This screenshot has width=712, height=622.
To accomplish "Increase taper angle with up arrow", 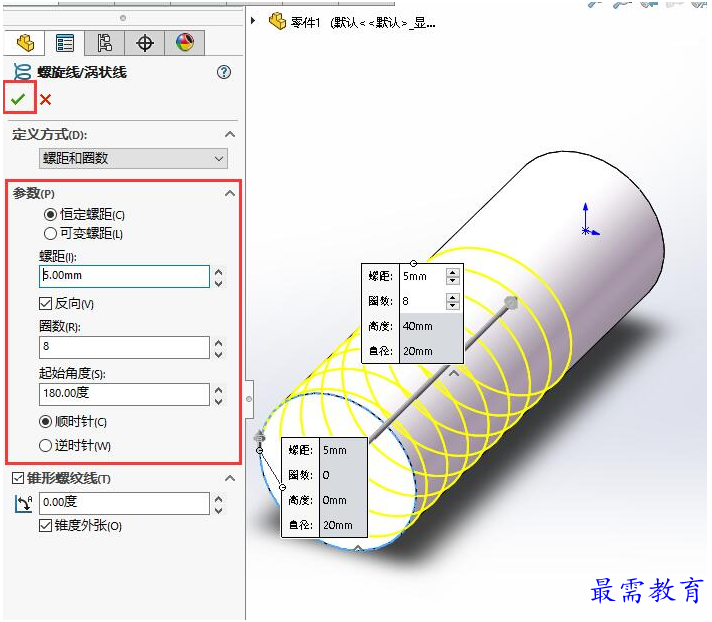I will 219,499.
